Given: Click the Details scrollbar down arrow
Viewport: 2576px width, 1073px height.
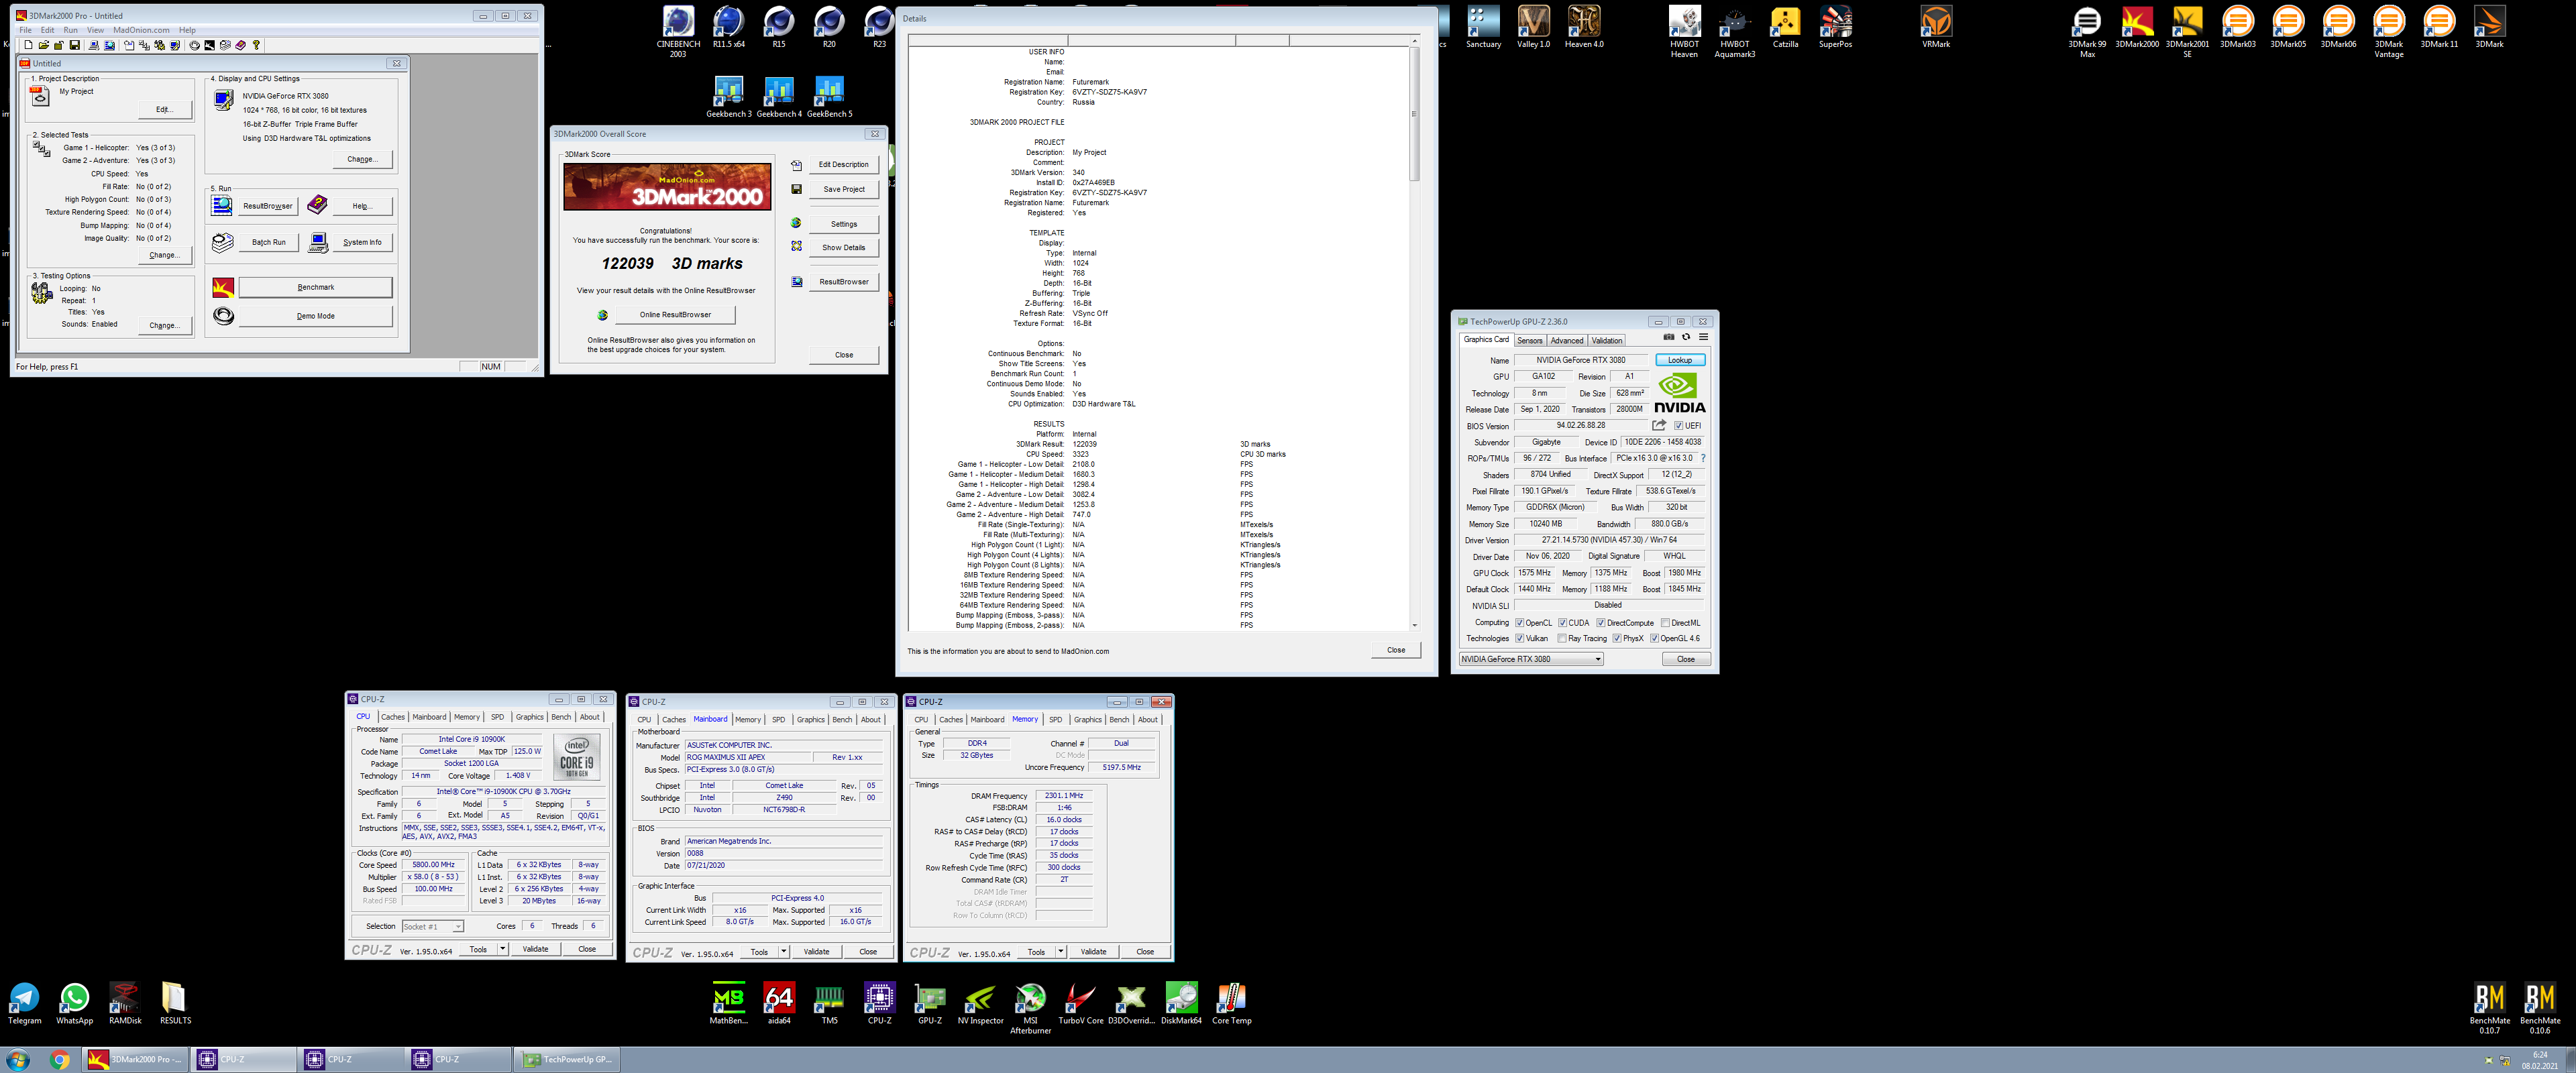Looking at the screenshot, I should coord(1413,626).
